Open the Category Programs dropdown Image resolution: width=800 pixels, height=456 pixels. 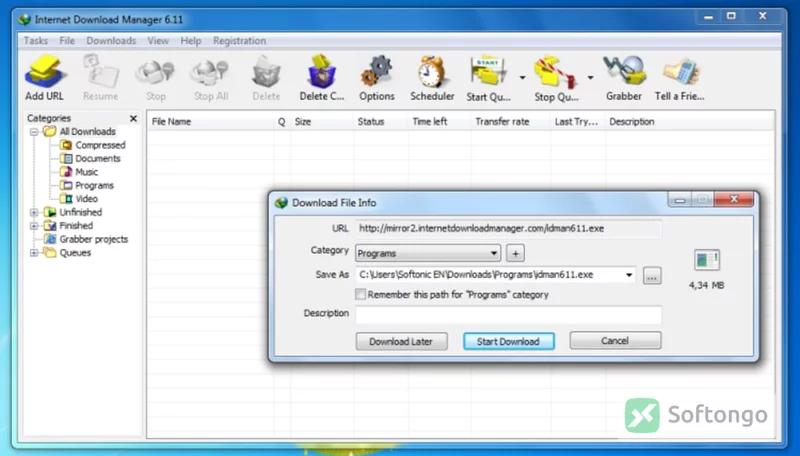pyautogui.click(x=428, y=253)
